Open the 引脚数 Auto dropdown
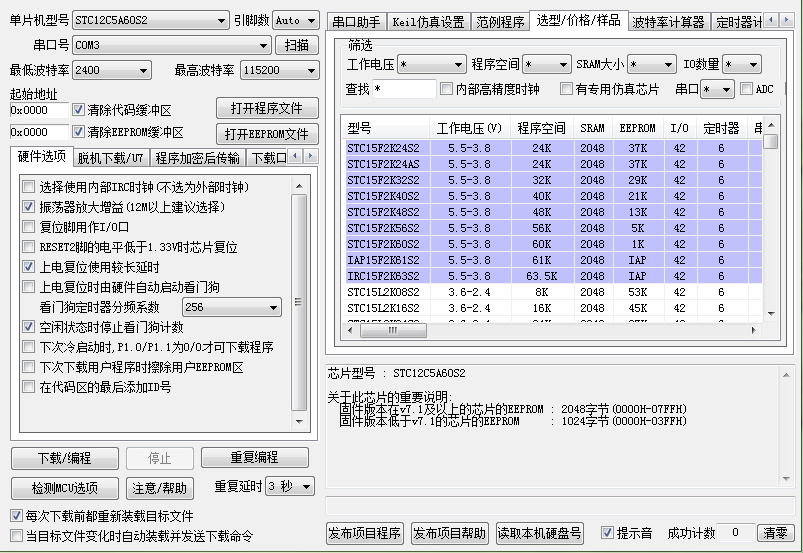 (295, 20)
